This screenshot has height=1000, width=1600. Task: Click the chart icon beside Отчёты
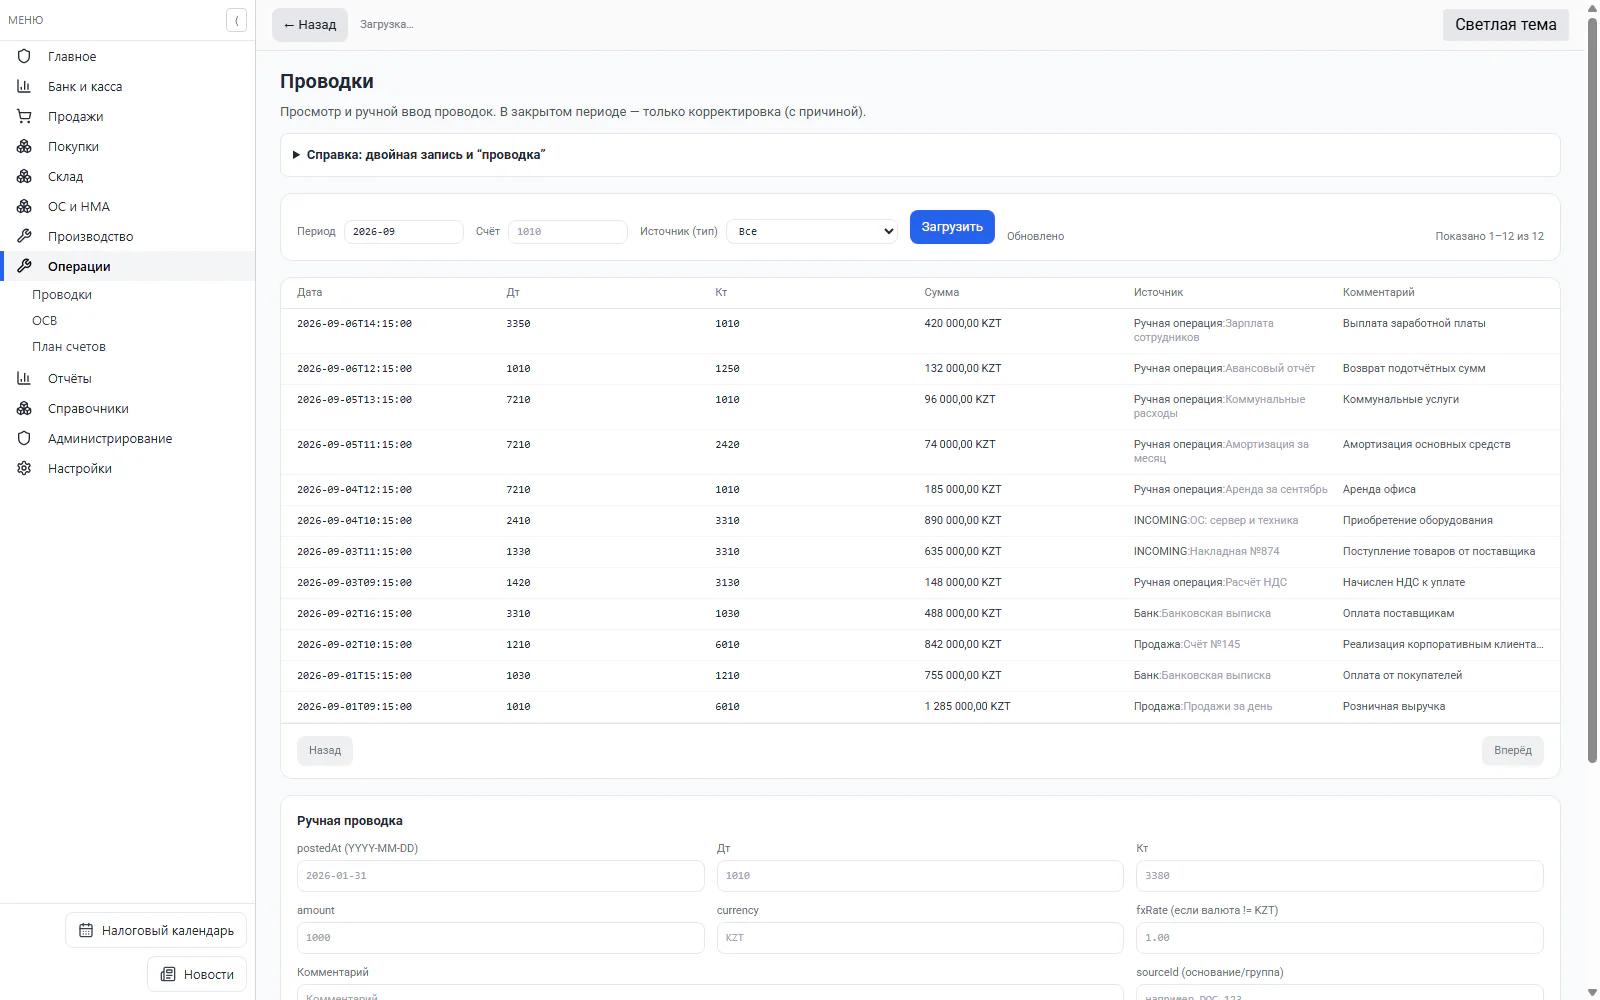point(24,378)
